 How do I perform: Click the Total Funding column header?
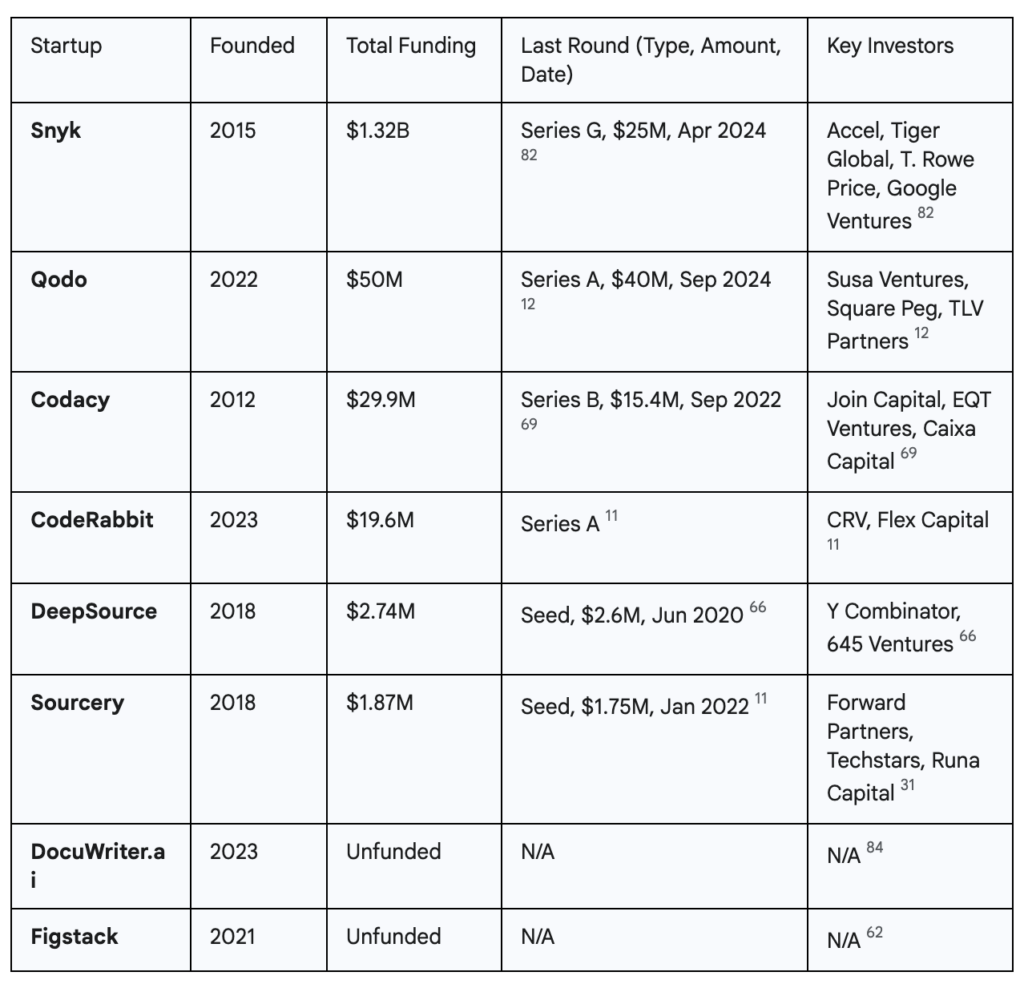(x=414, y=60)
